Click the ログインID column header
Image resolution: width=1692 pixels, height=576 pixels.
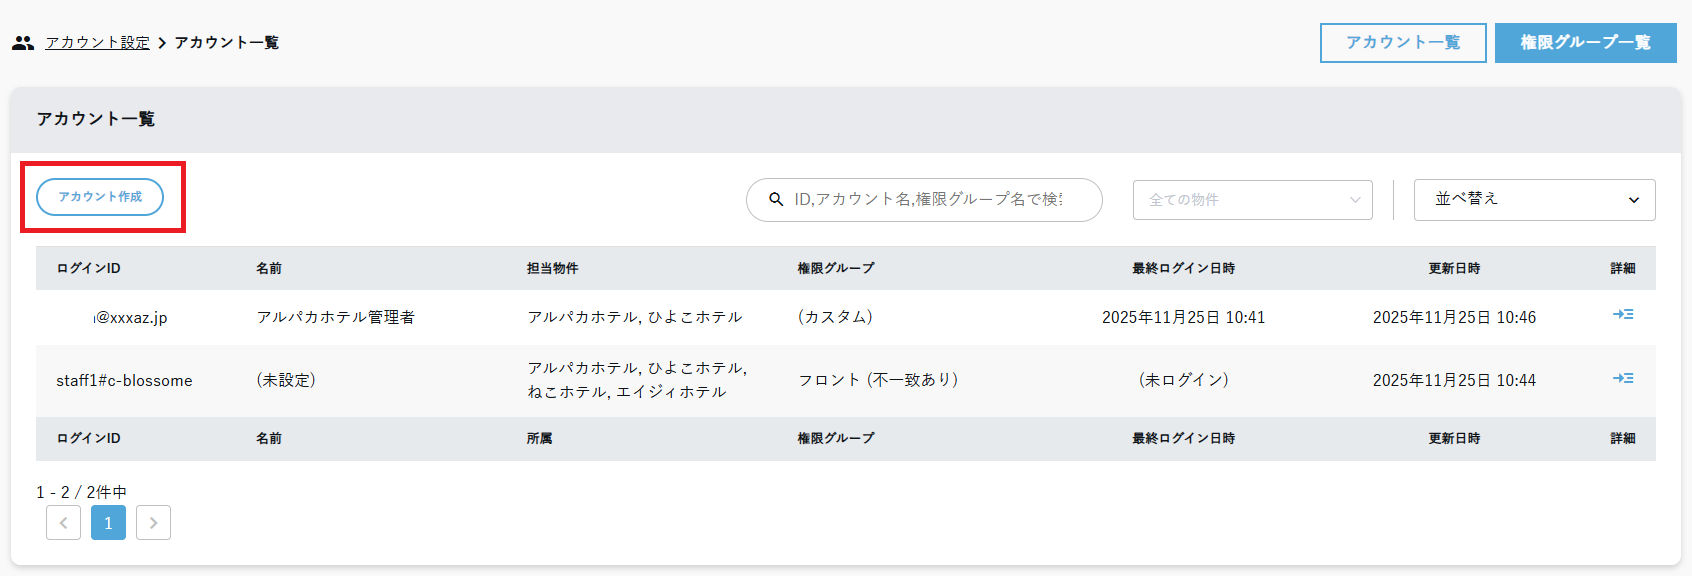tap(88, 268)
